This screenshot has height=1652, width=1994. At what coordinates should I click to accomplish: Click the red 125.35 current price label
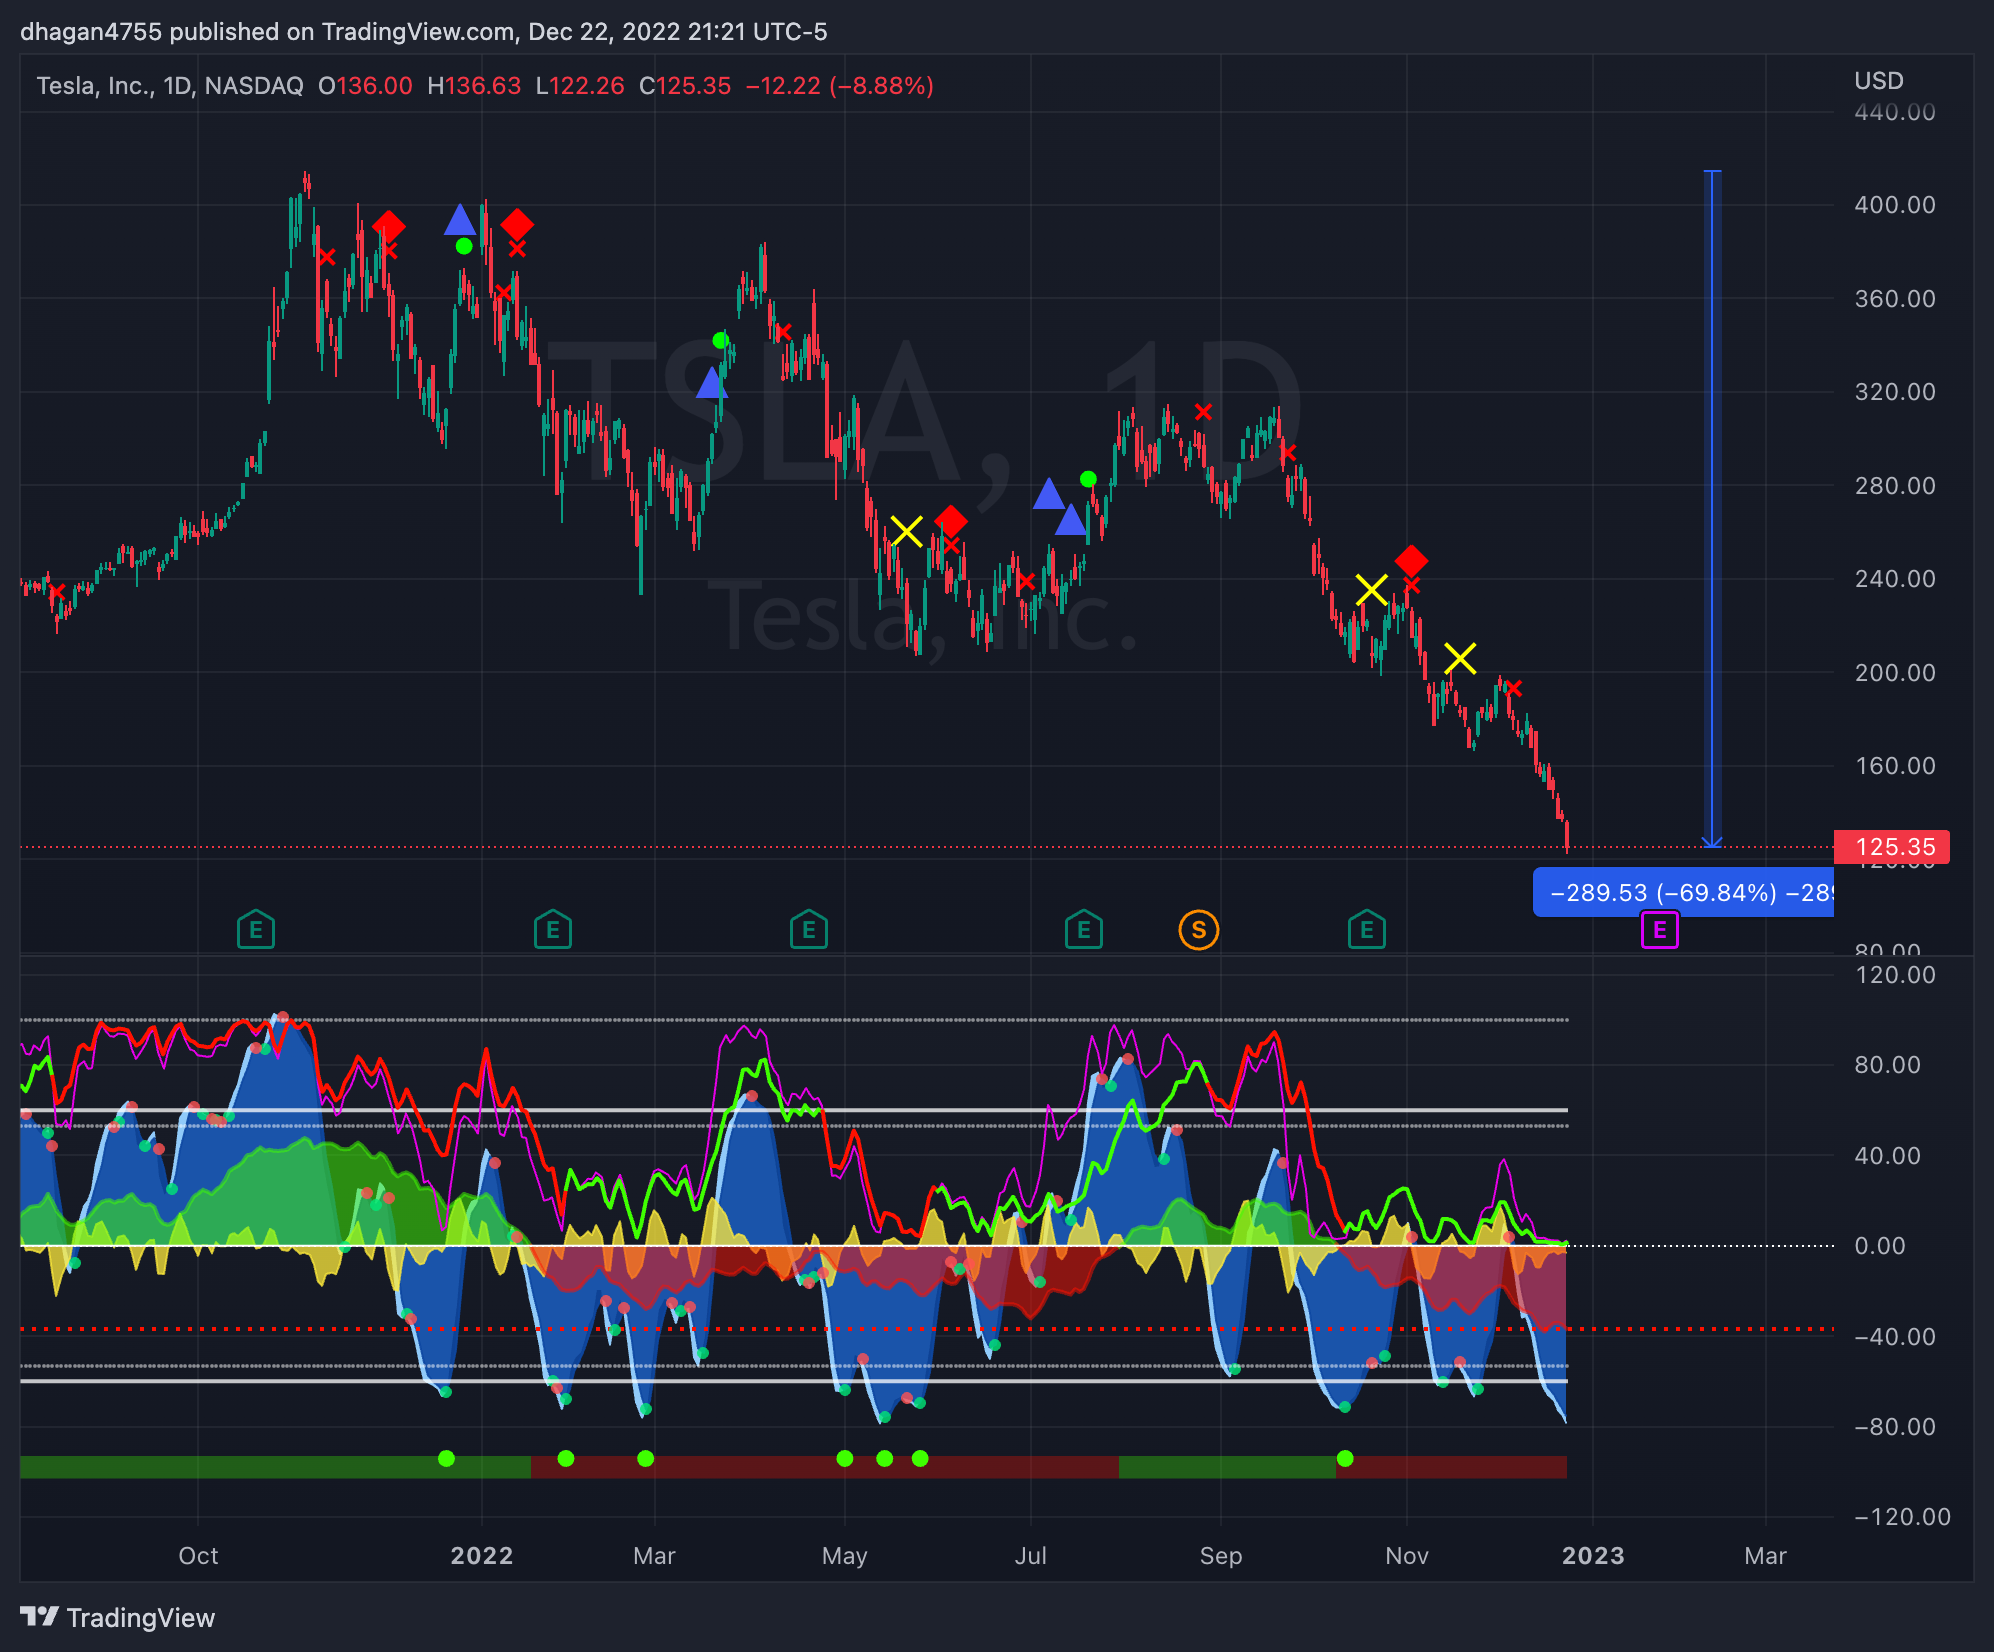coord(1891,847)
